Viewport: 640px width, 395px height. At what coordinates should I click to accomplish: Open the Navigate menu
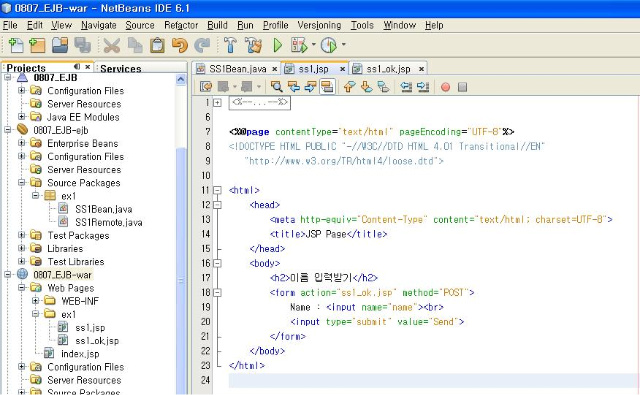coord(98,25)
